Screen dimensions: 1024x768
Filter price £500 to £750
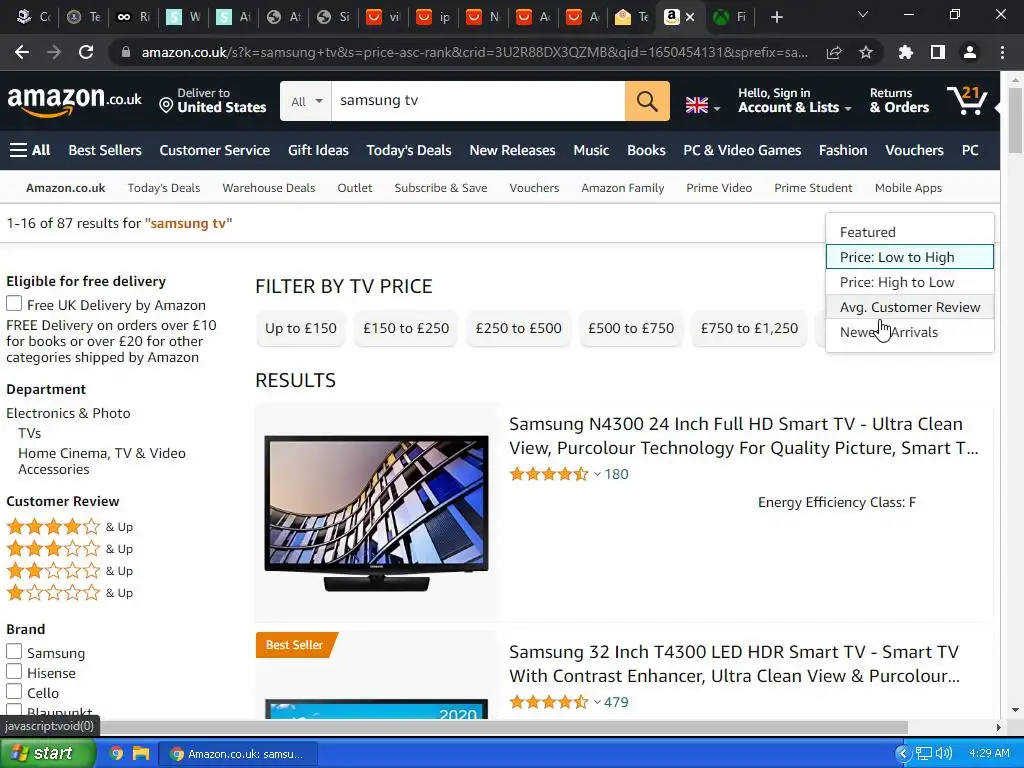pos(631,328)
